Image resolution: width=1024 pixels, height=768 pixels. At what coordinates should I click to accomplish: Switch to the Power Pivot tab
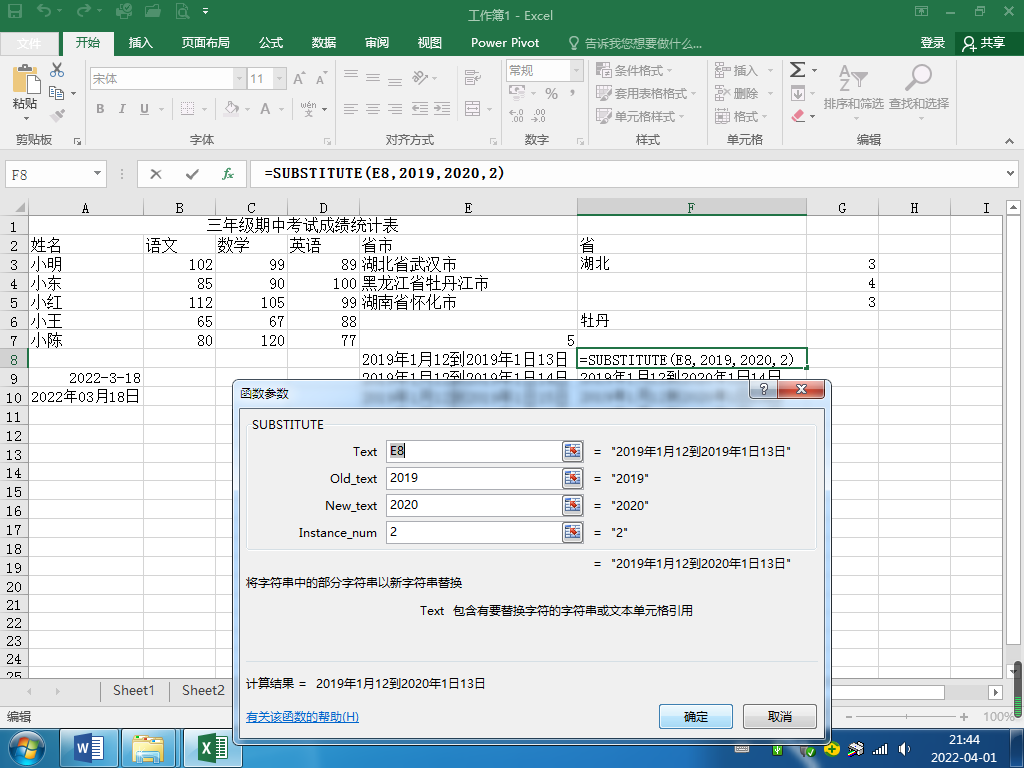[x=505, y=42]
